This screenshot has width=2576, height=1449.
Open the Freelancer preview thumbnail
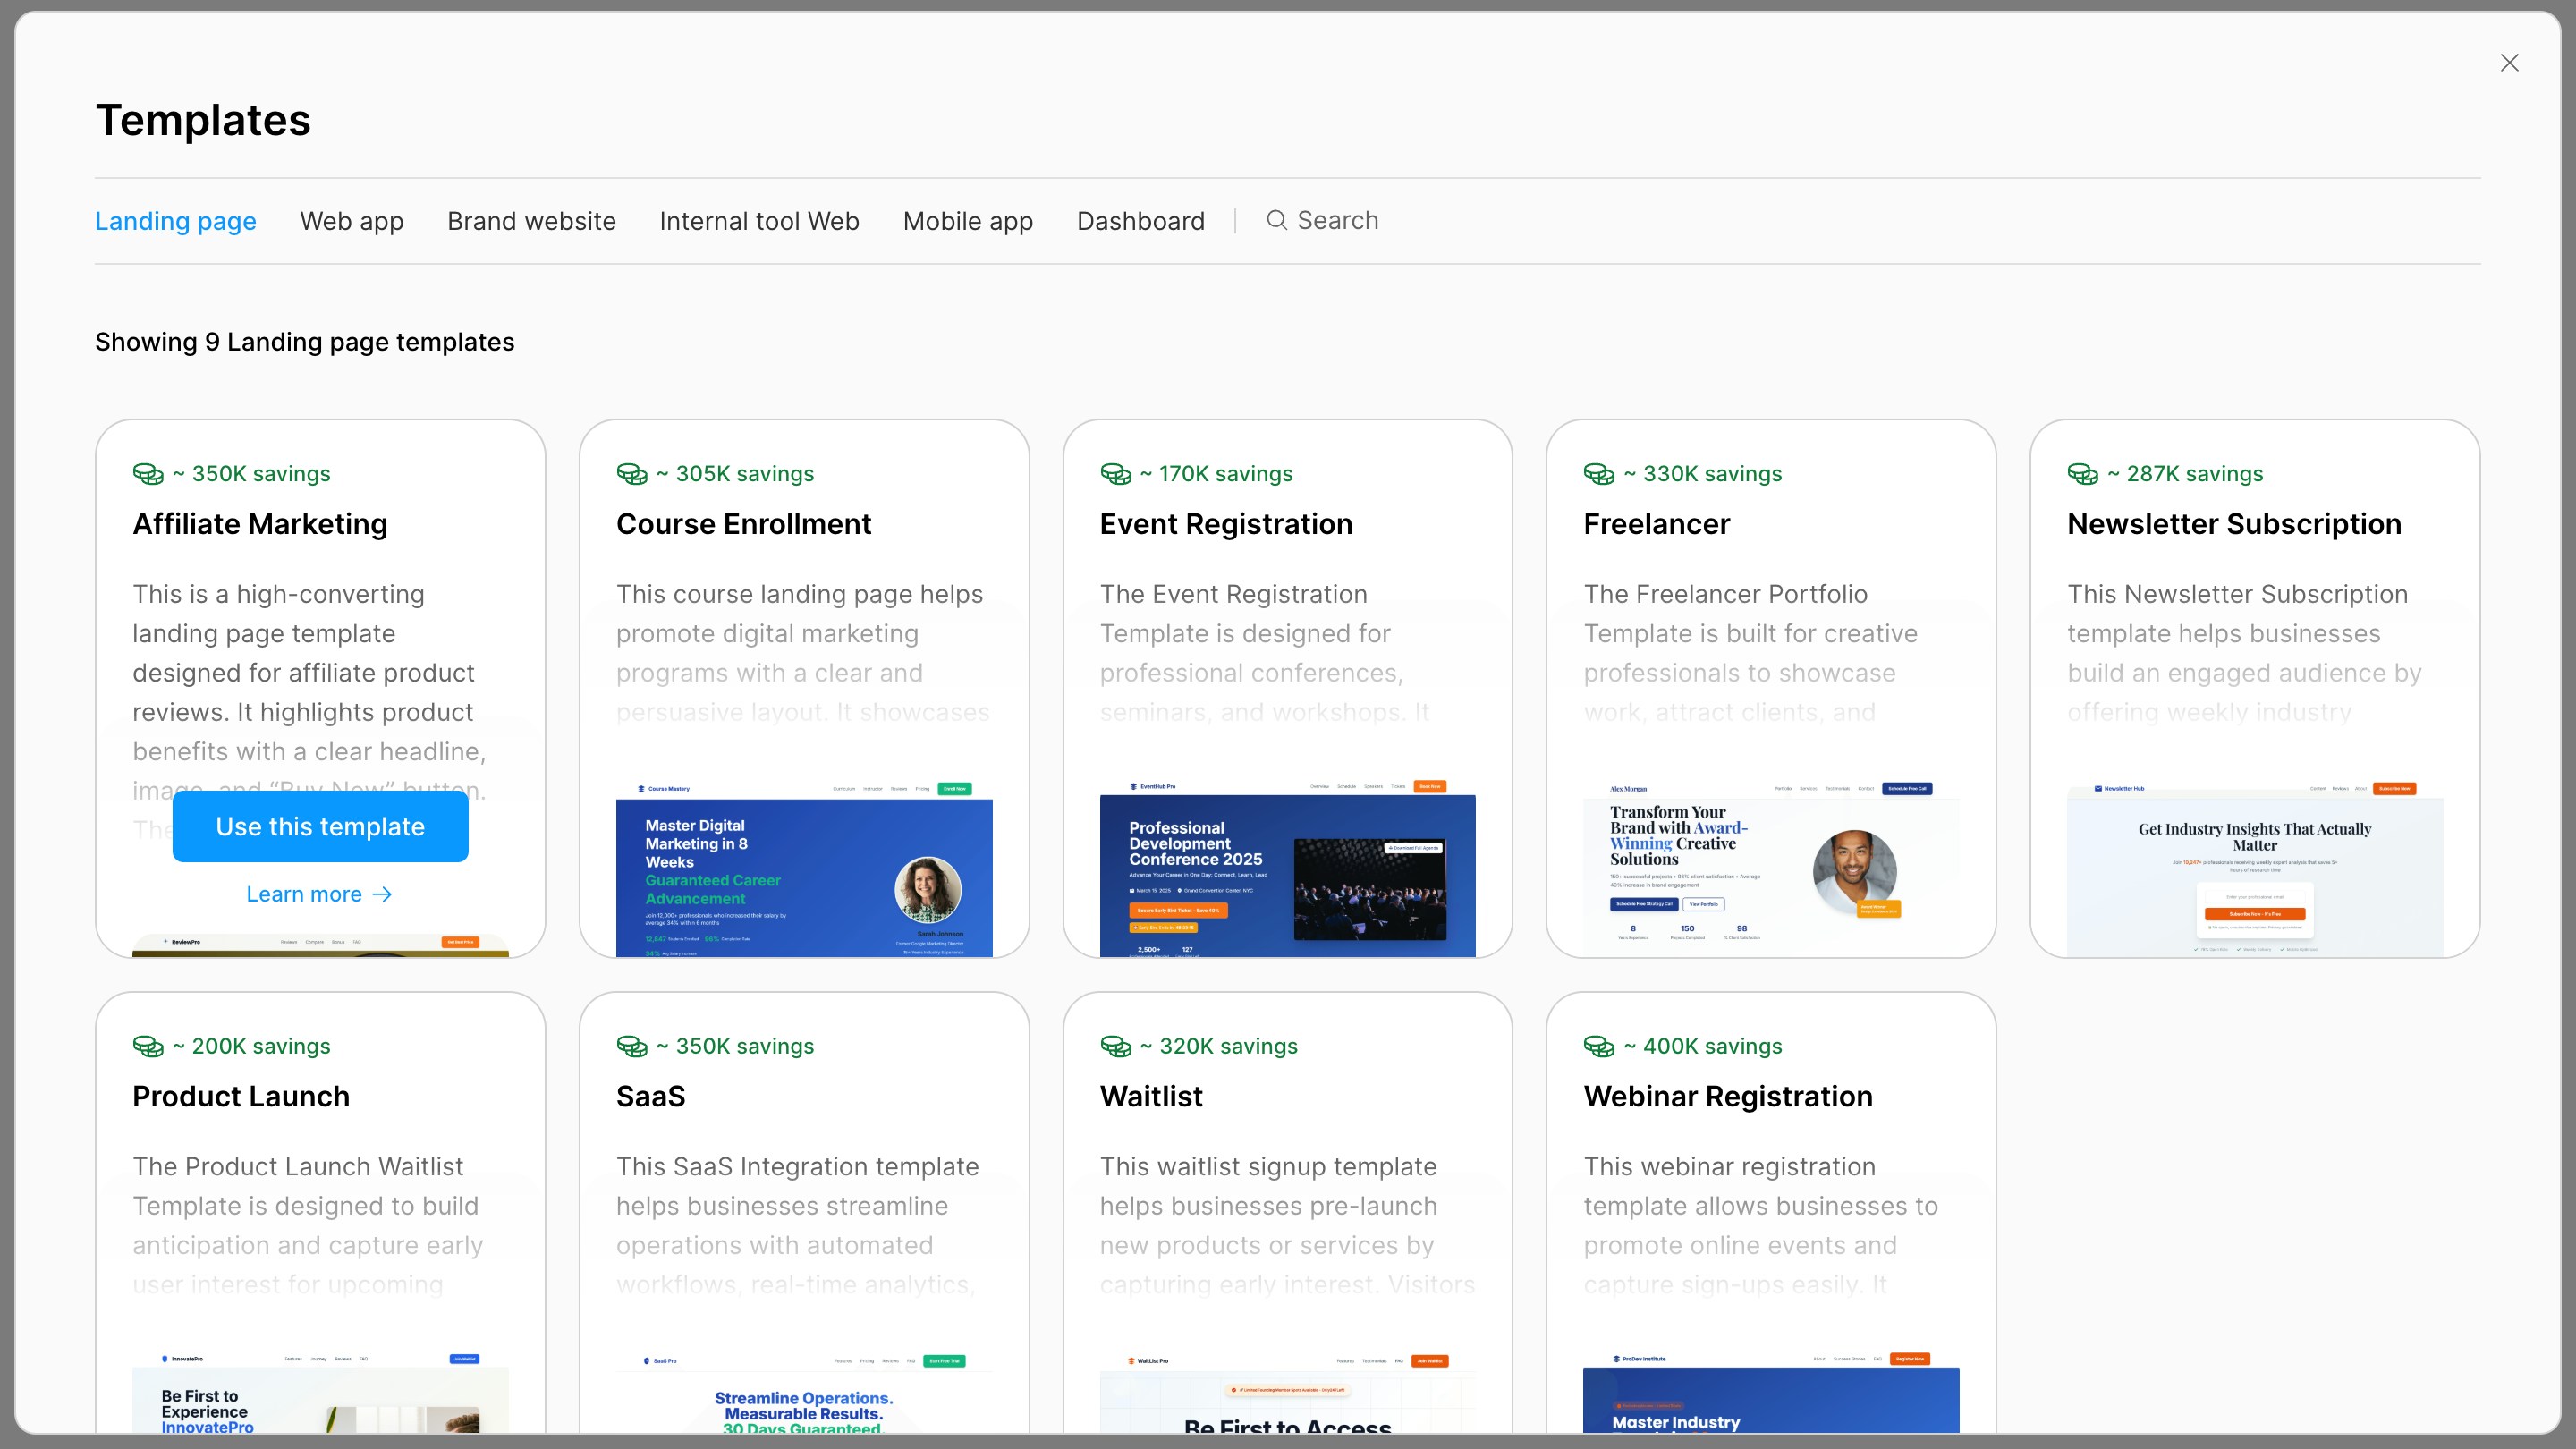(x=1771, y=867)
